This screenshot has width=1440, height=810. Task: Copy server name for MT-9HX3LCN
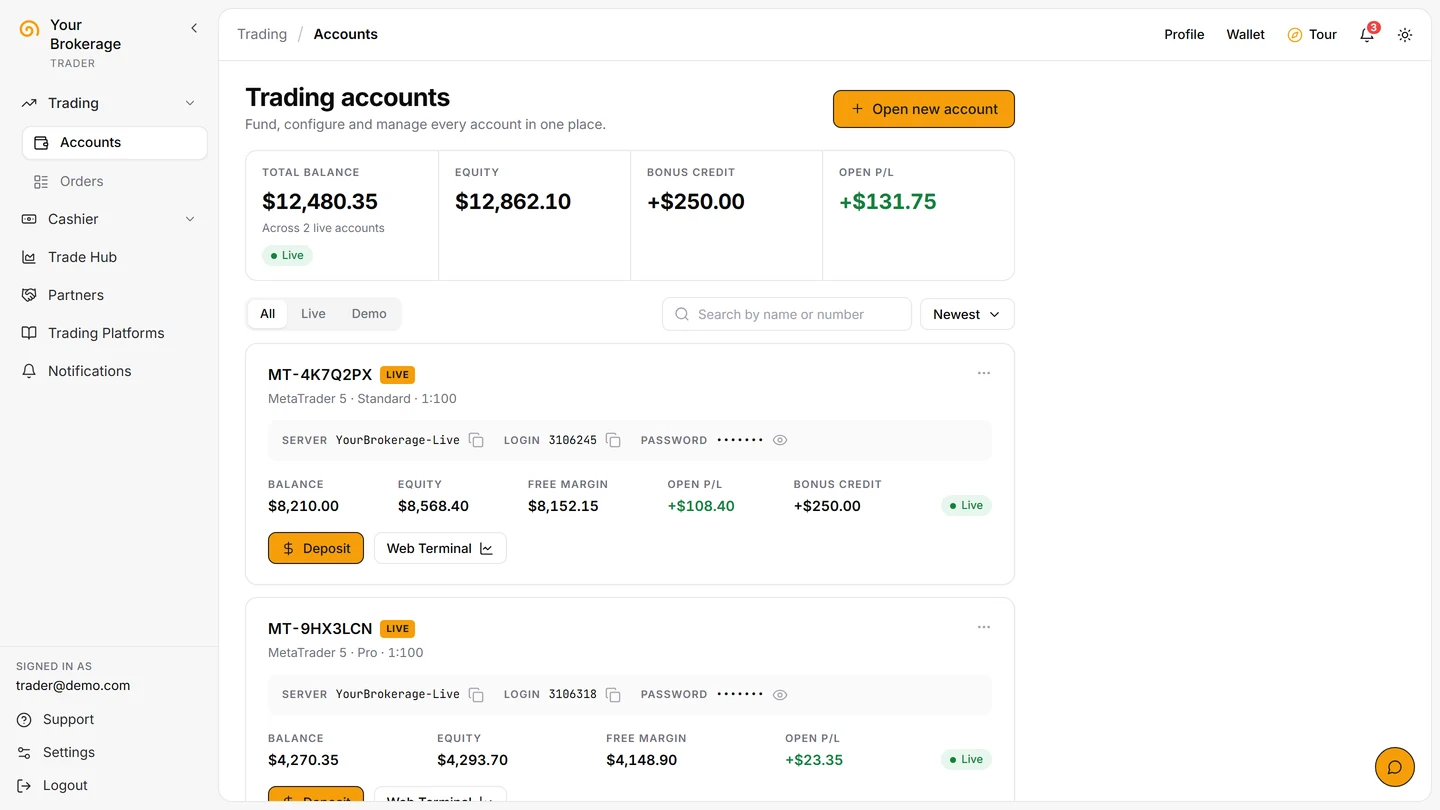[x=476, y=694]
